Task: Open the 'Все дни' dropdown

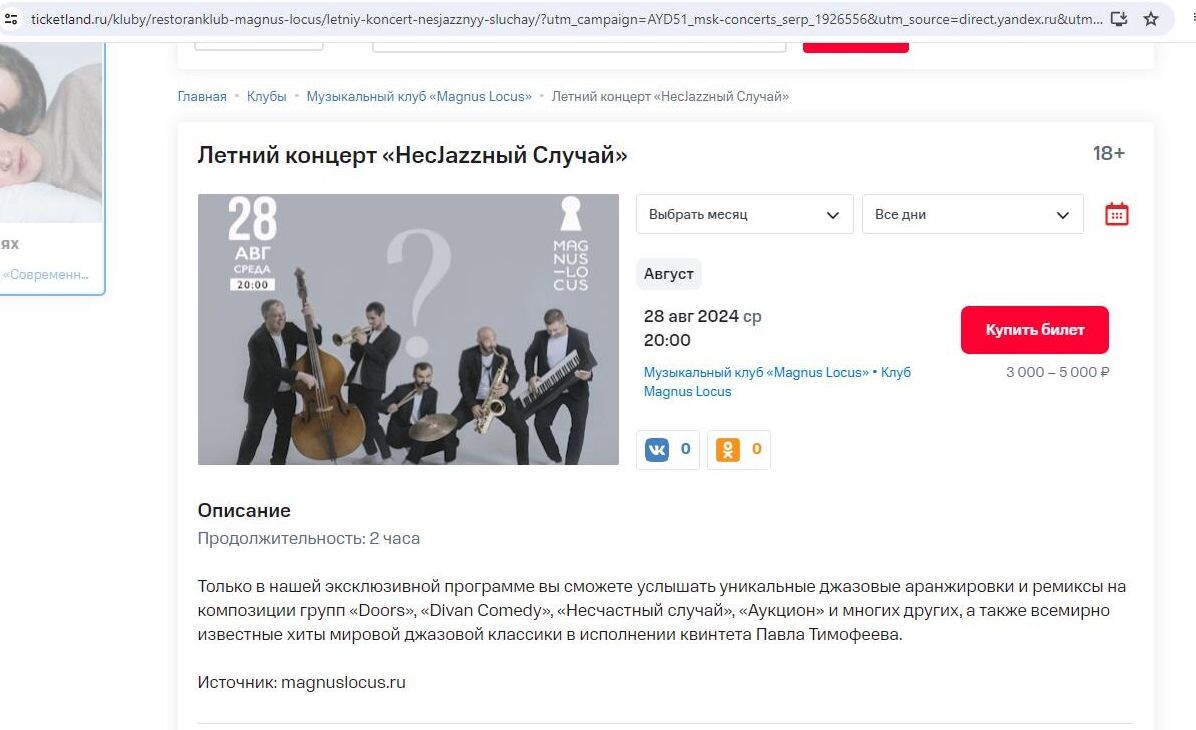Action: [x=973, y=214]
